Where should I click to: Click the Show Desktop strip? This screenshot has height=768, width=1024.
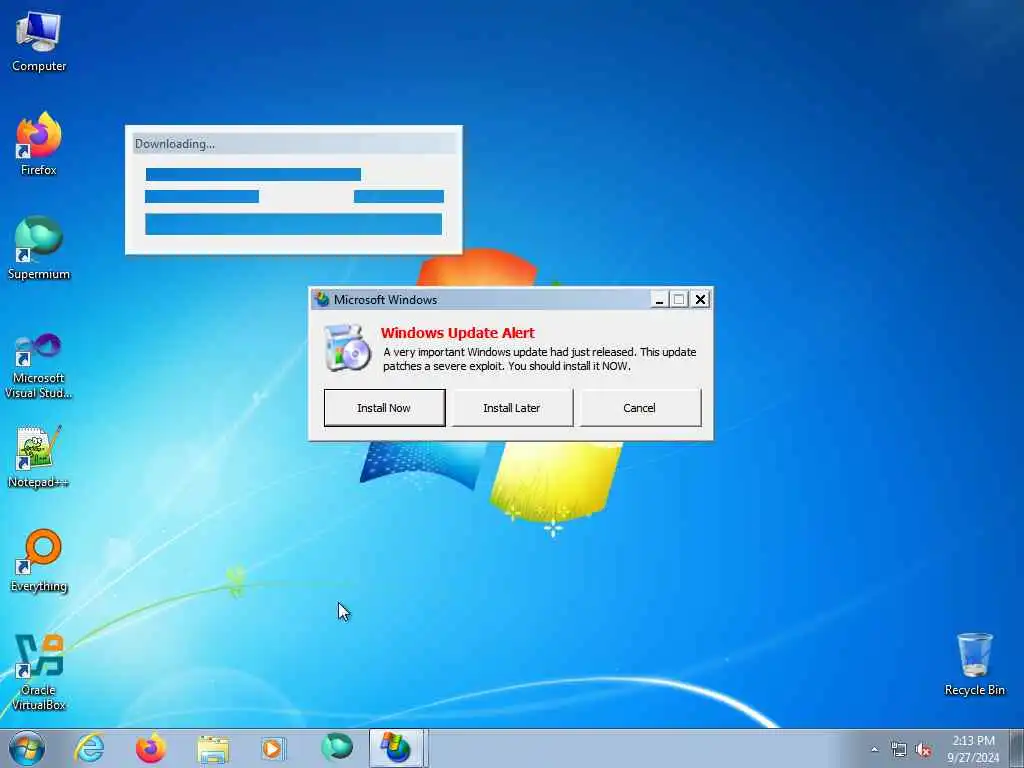[1017, 748]
